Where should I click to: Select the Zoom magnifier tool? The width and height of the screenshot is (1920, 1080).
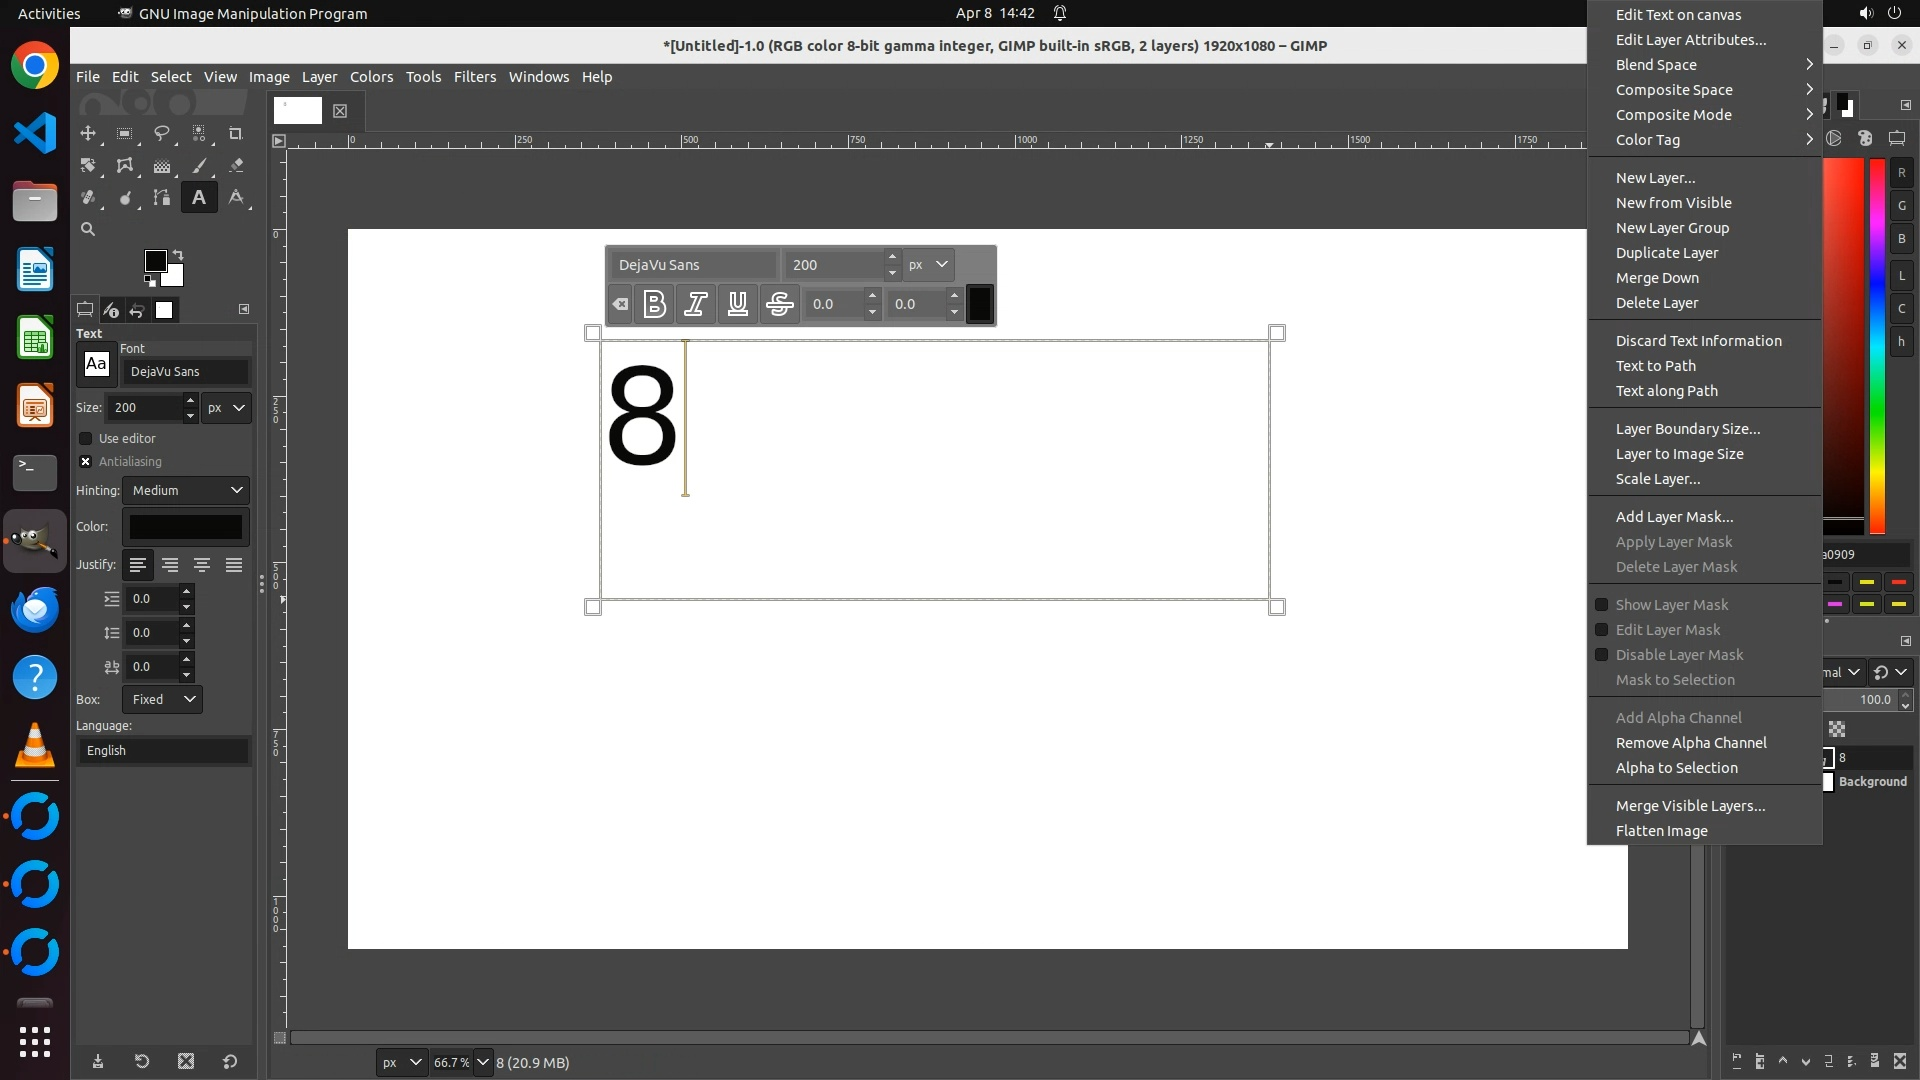click(x=88, y=230)
